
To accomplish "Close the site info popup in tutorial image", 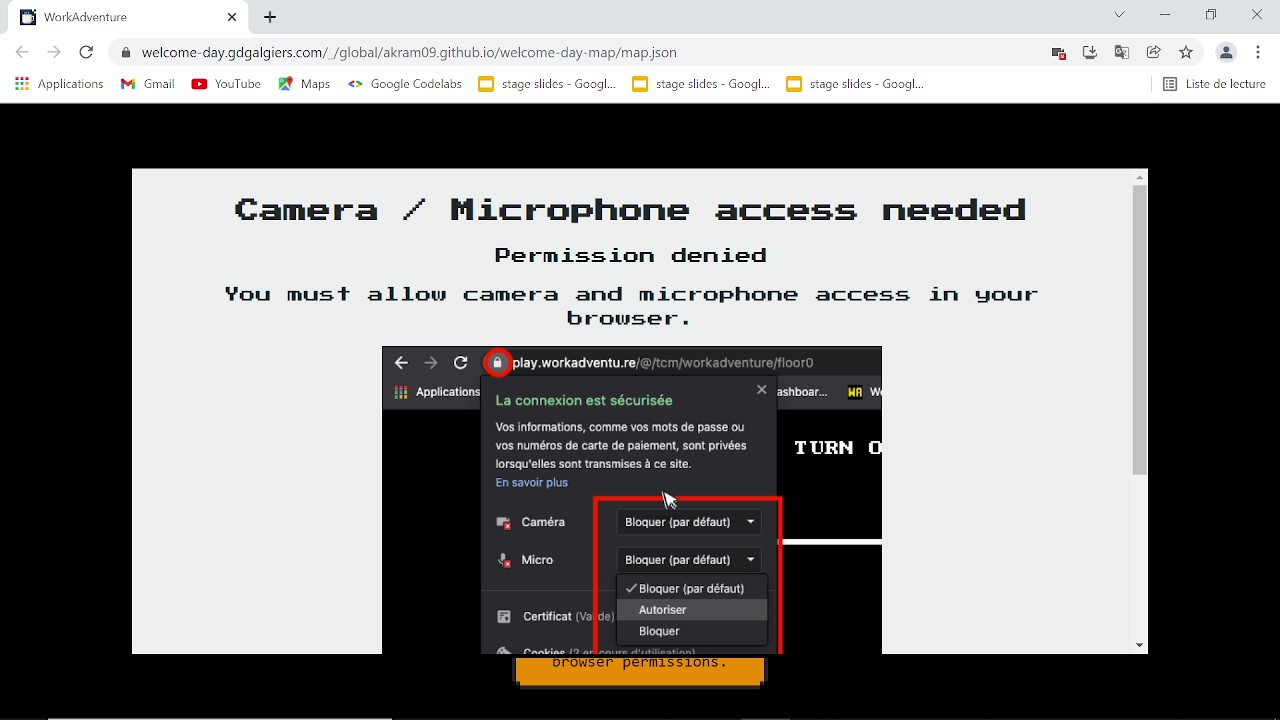I will click(x=762, y=390).
